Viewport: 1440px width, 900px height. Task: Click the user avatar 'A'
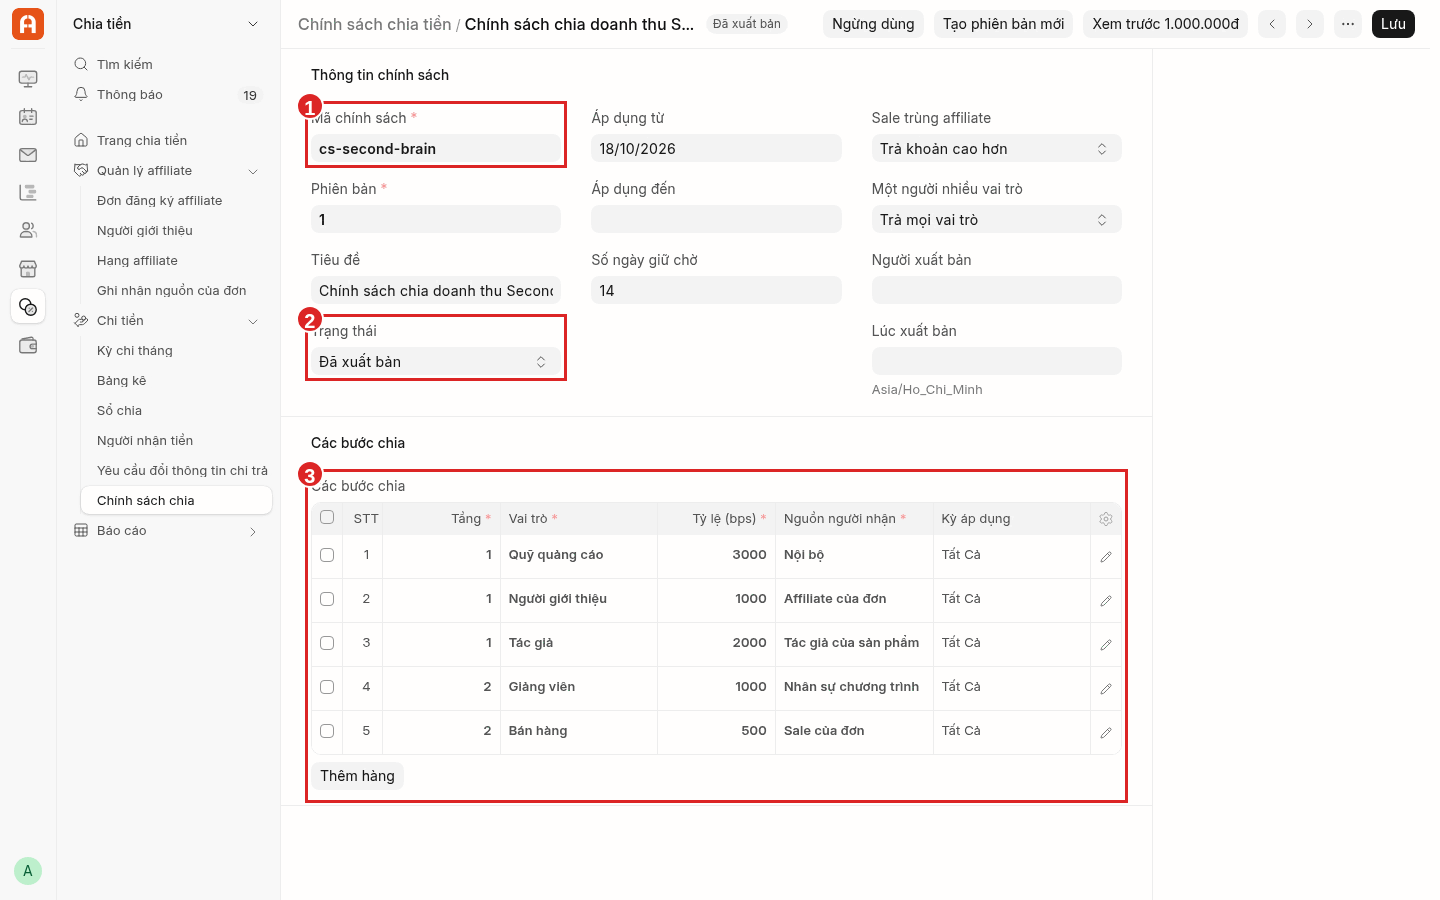pos(28,871)
